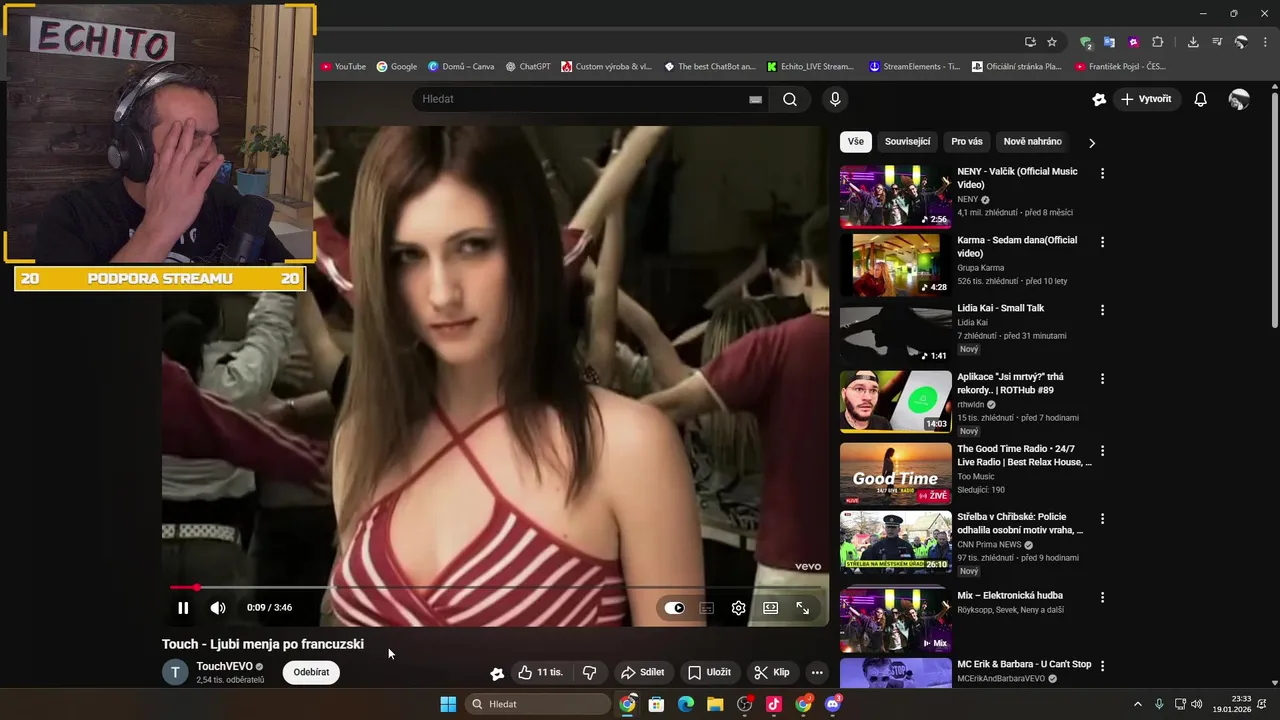
Task: Open on-screen keyboard in search box
Action: point(755,99)
